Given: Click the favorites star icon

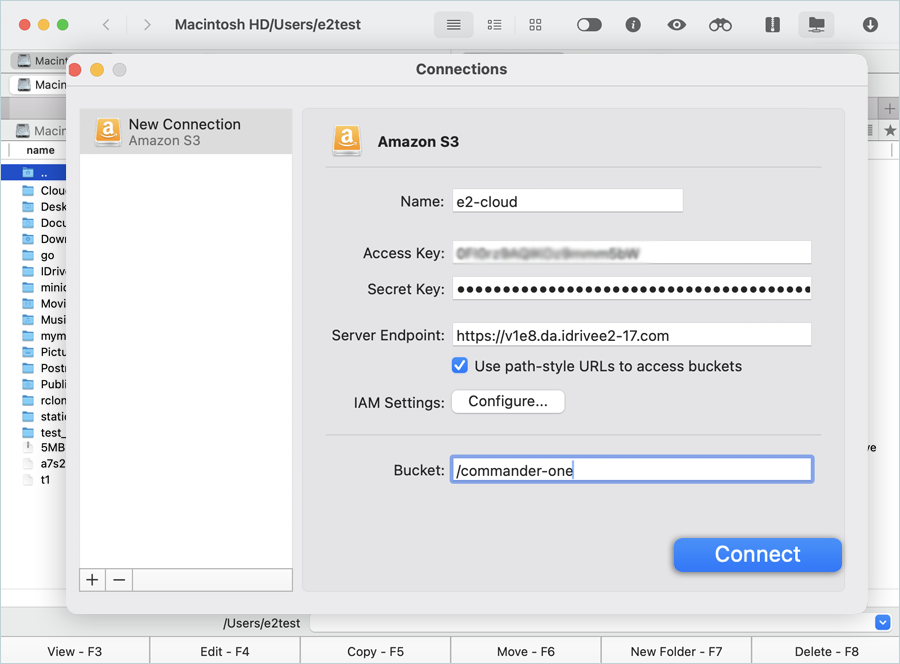Looking at the screenshot, I should 890,130.
